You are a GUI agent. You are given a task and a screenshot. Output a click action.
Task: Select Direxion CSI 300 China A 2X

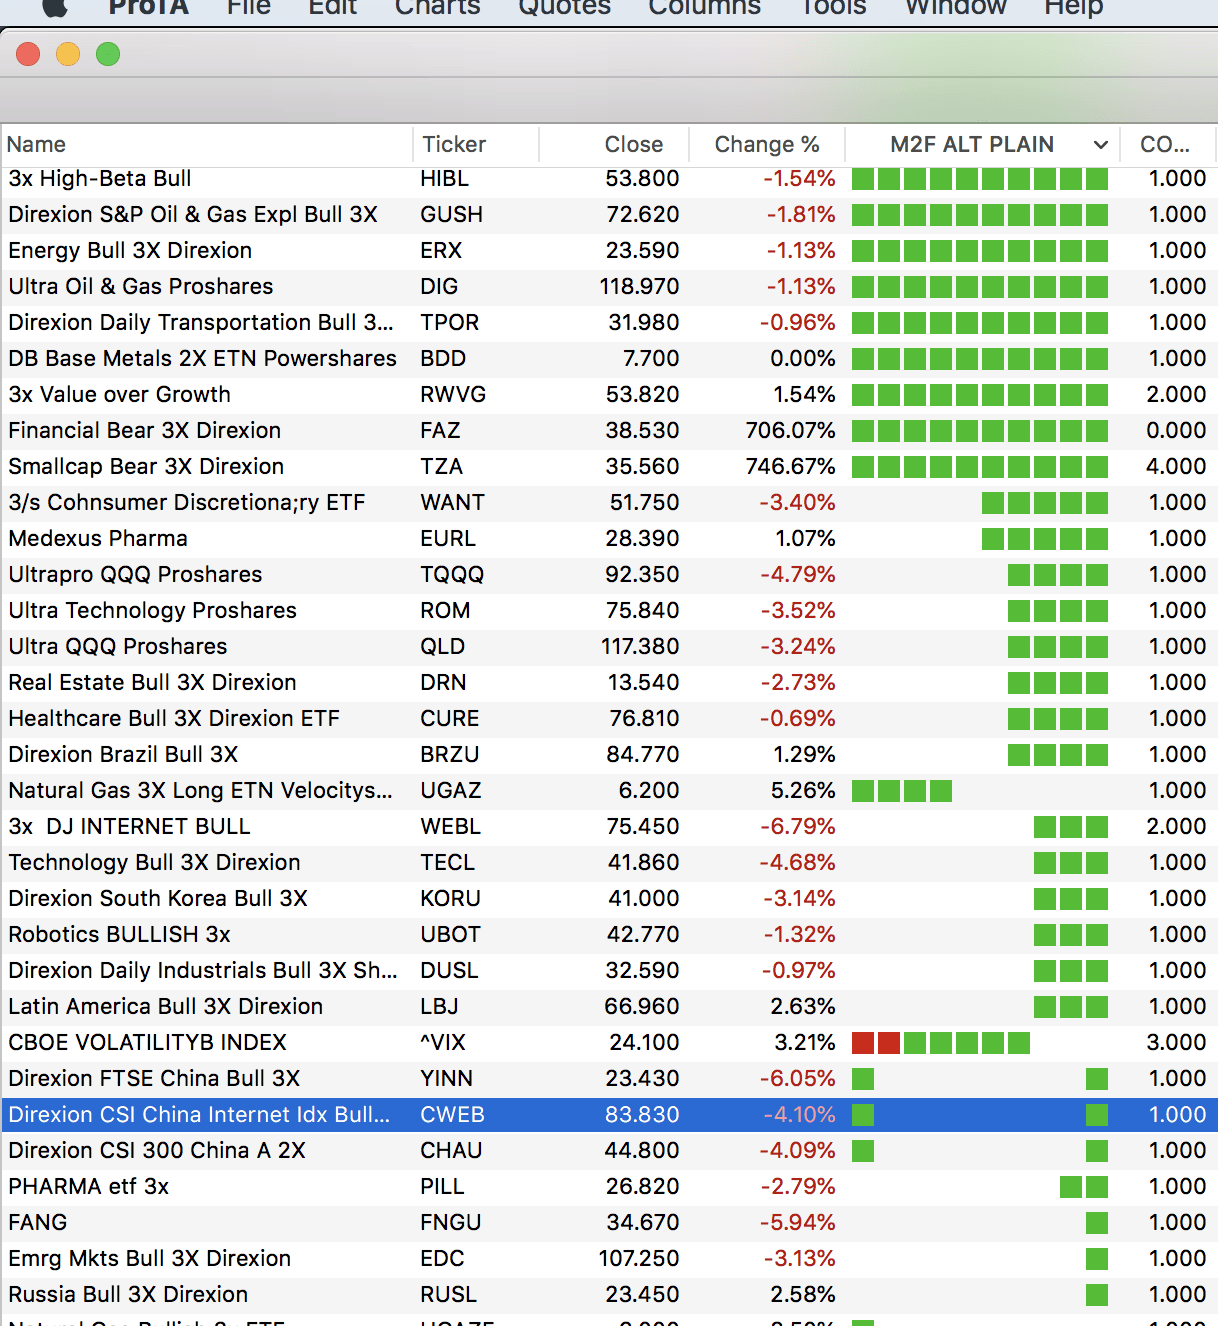coord(157,1150)
